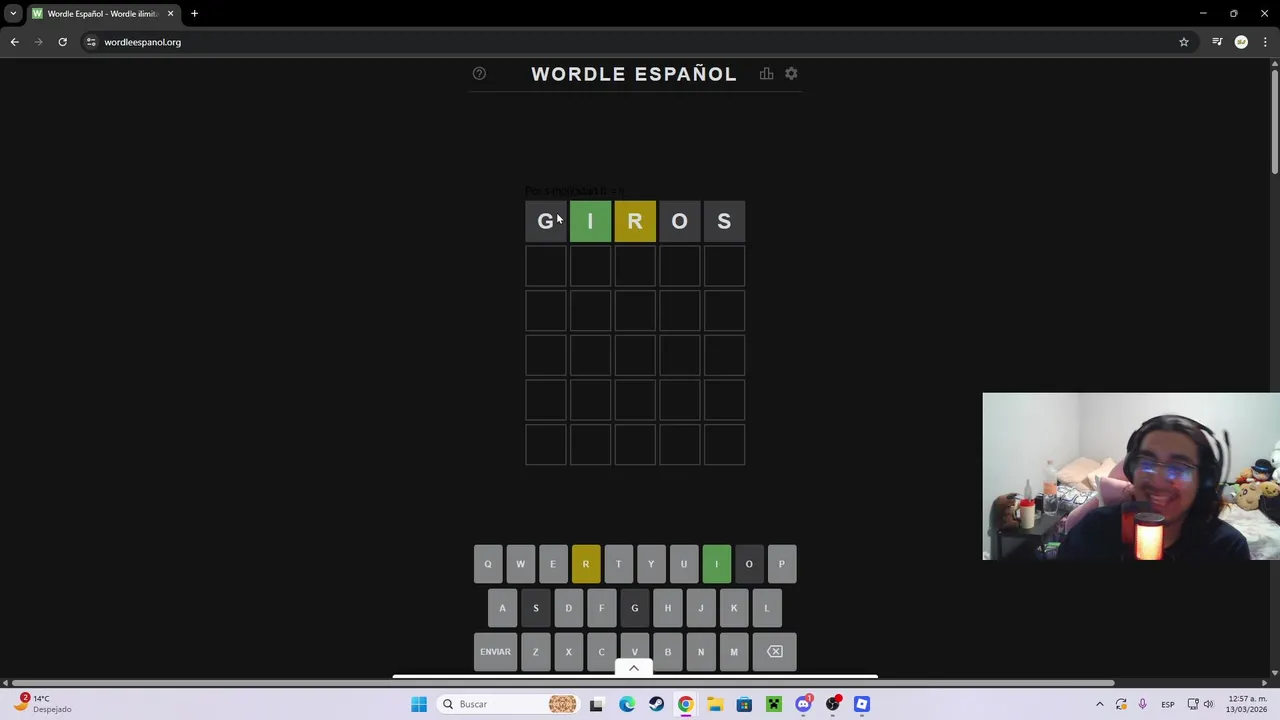Open Roblox from the taskbar
This screenshot has height=720, width=1280.
point(862,704)
